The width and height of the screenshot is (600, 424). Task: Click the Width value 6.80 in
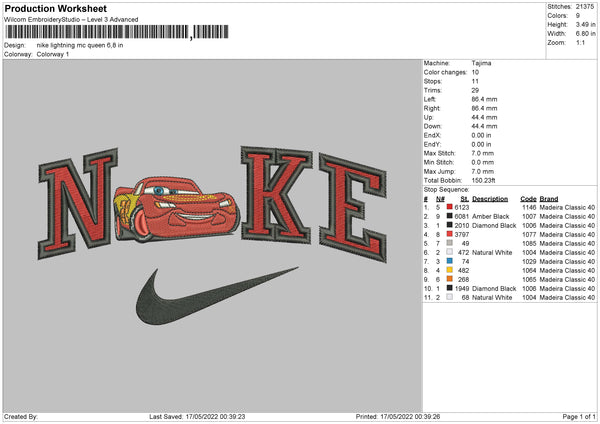point(586,34)
